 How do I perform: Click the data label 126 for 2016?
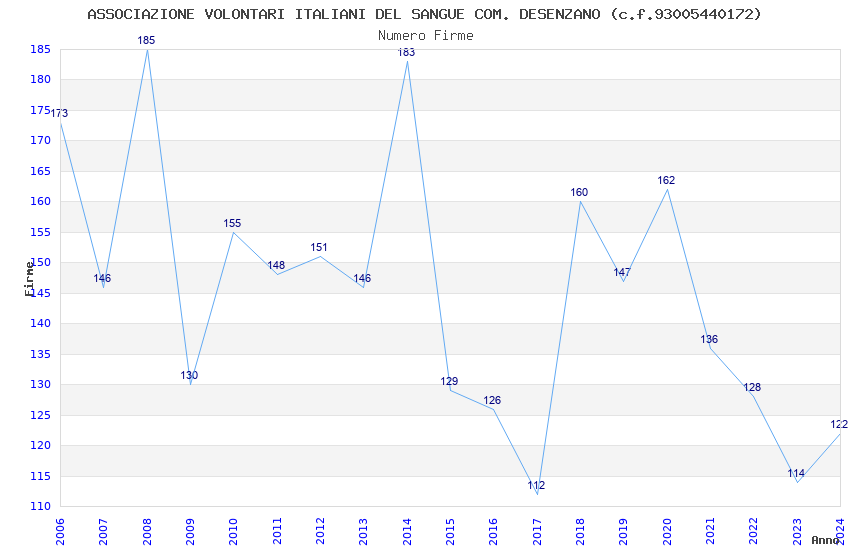(492, 400)
